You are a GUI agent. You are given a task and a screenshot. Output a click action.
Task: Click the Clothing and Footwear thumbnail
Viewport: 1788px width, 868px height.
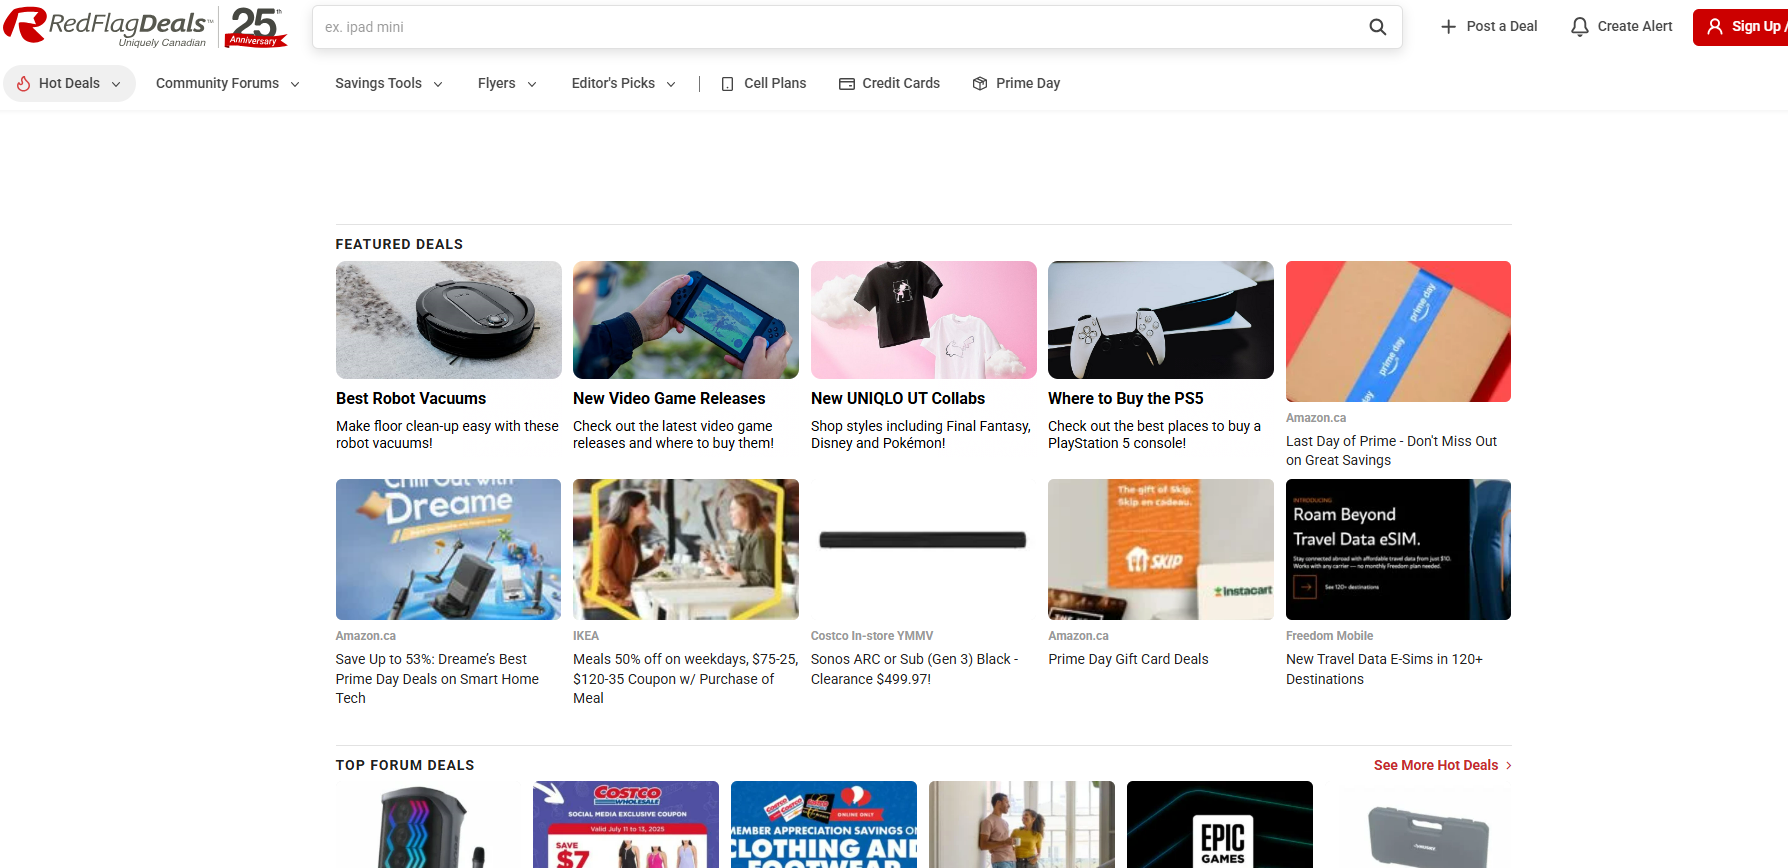tap(824, 825)
